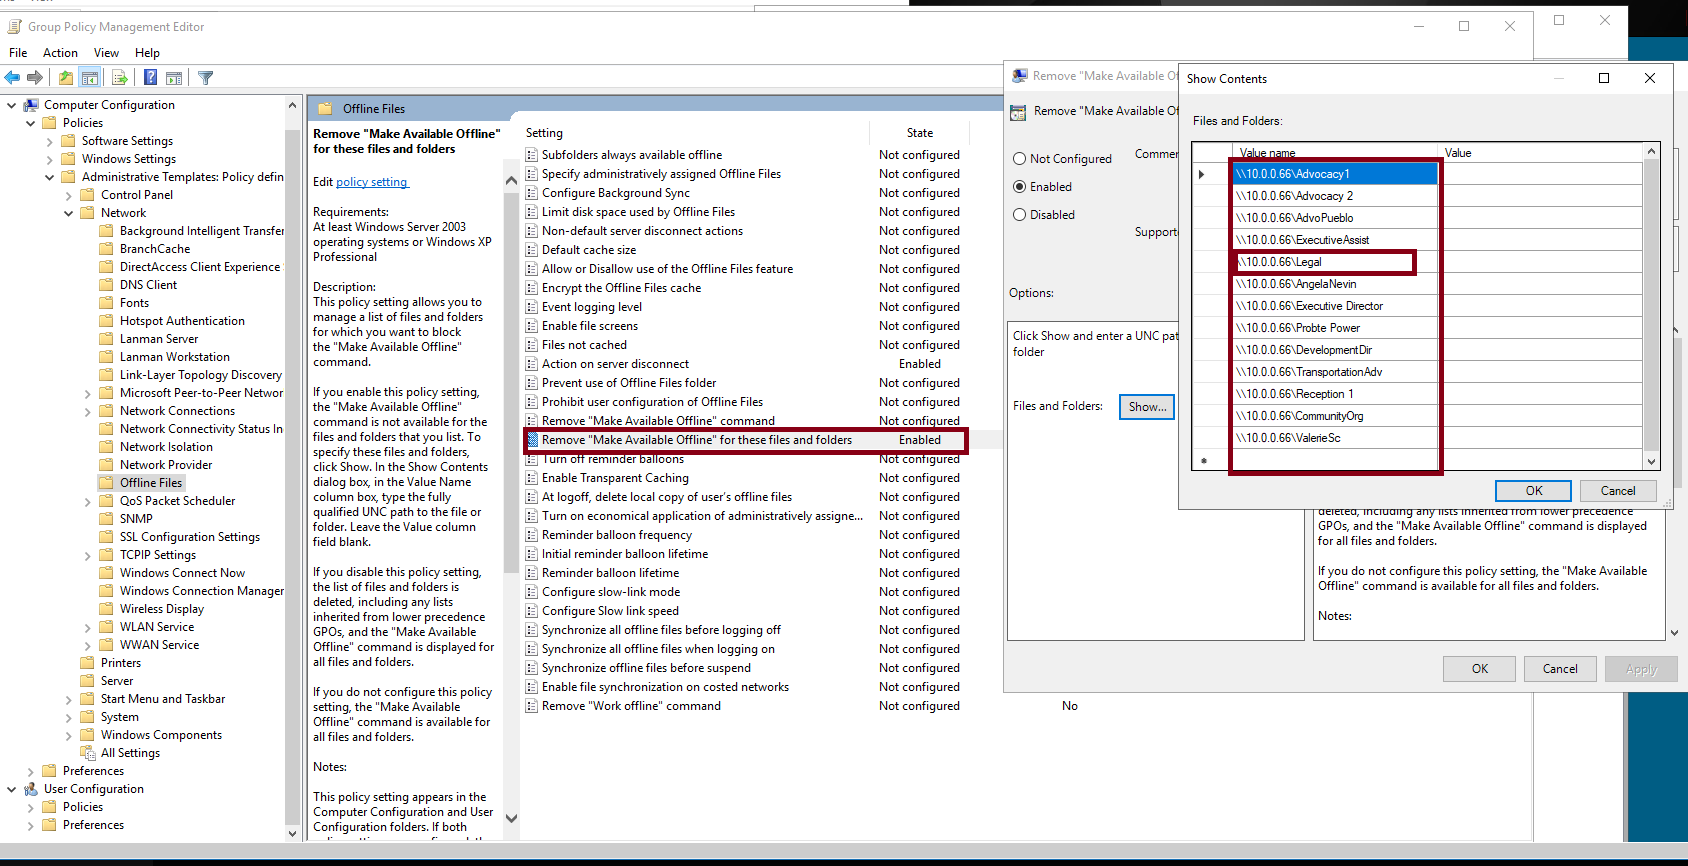This screenshot has width=1688, height=866.
Task: Click the description pane vertical scrollbar
Action: [x=511, y=499]
